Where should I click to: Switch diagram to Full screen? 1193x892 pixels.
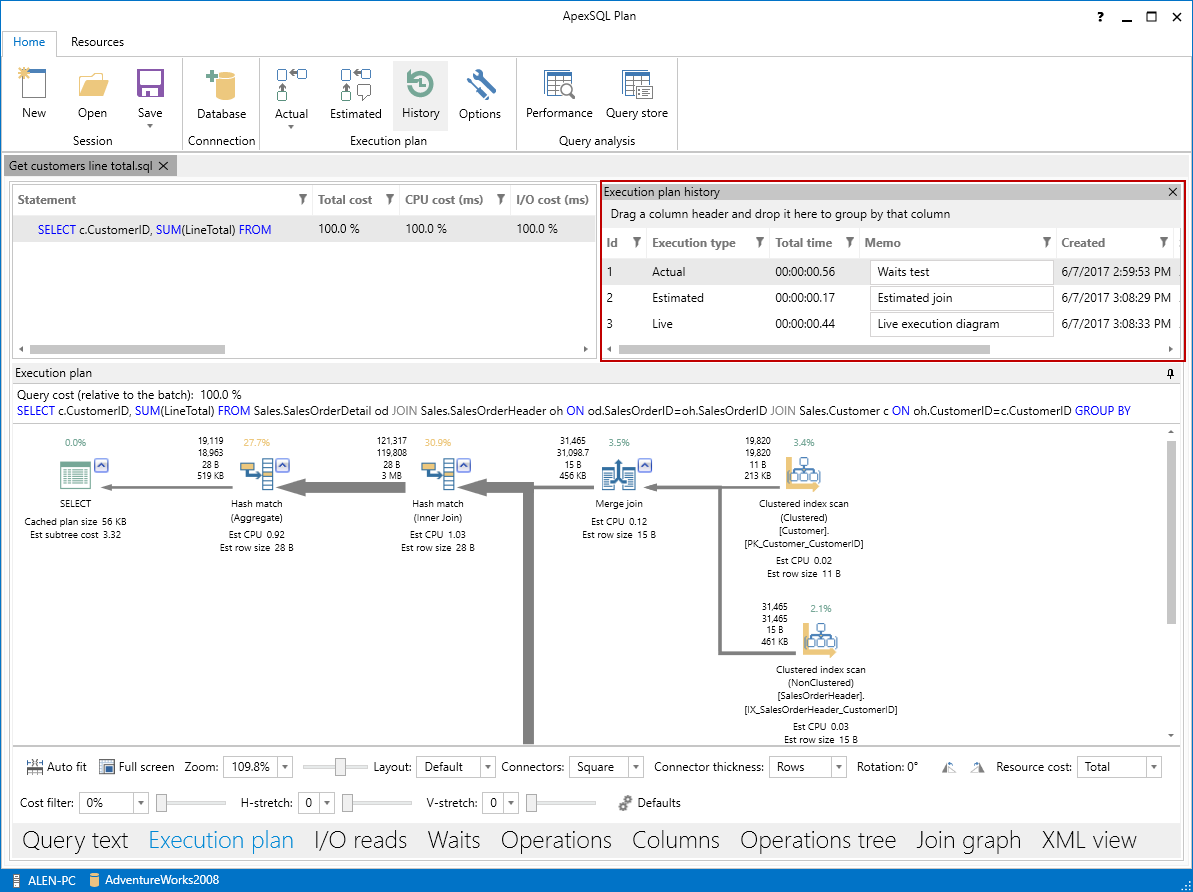click(x=136, y=766)
